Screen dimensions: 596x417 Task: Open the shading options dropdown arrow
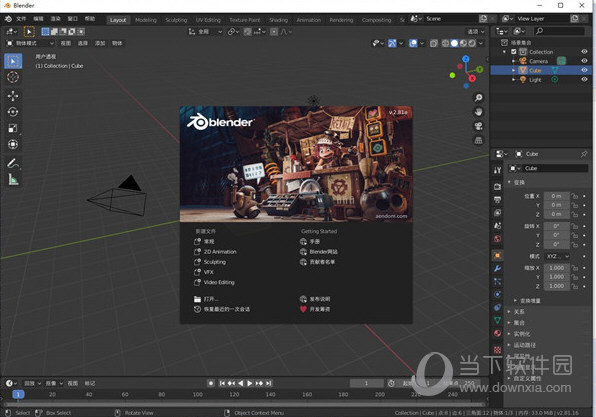click(x=481, y=43)
